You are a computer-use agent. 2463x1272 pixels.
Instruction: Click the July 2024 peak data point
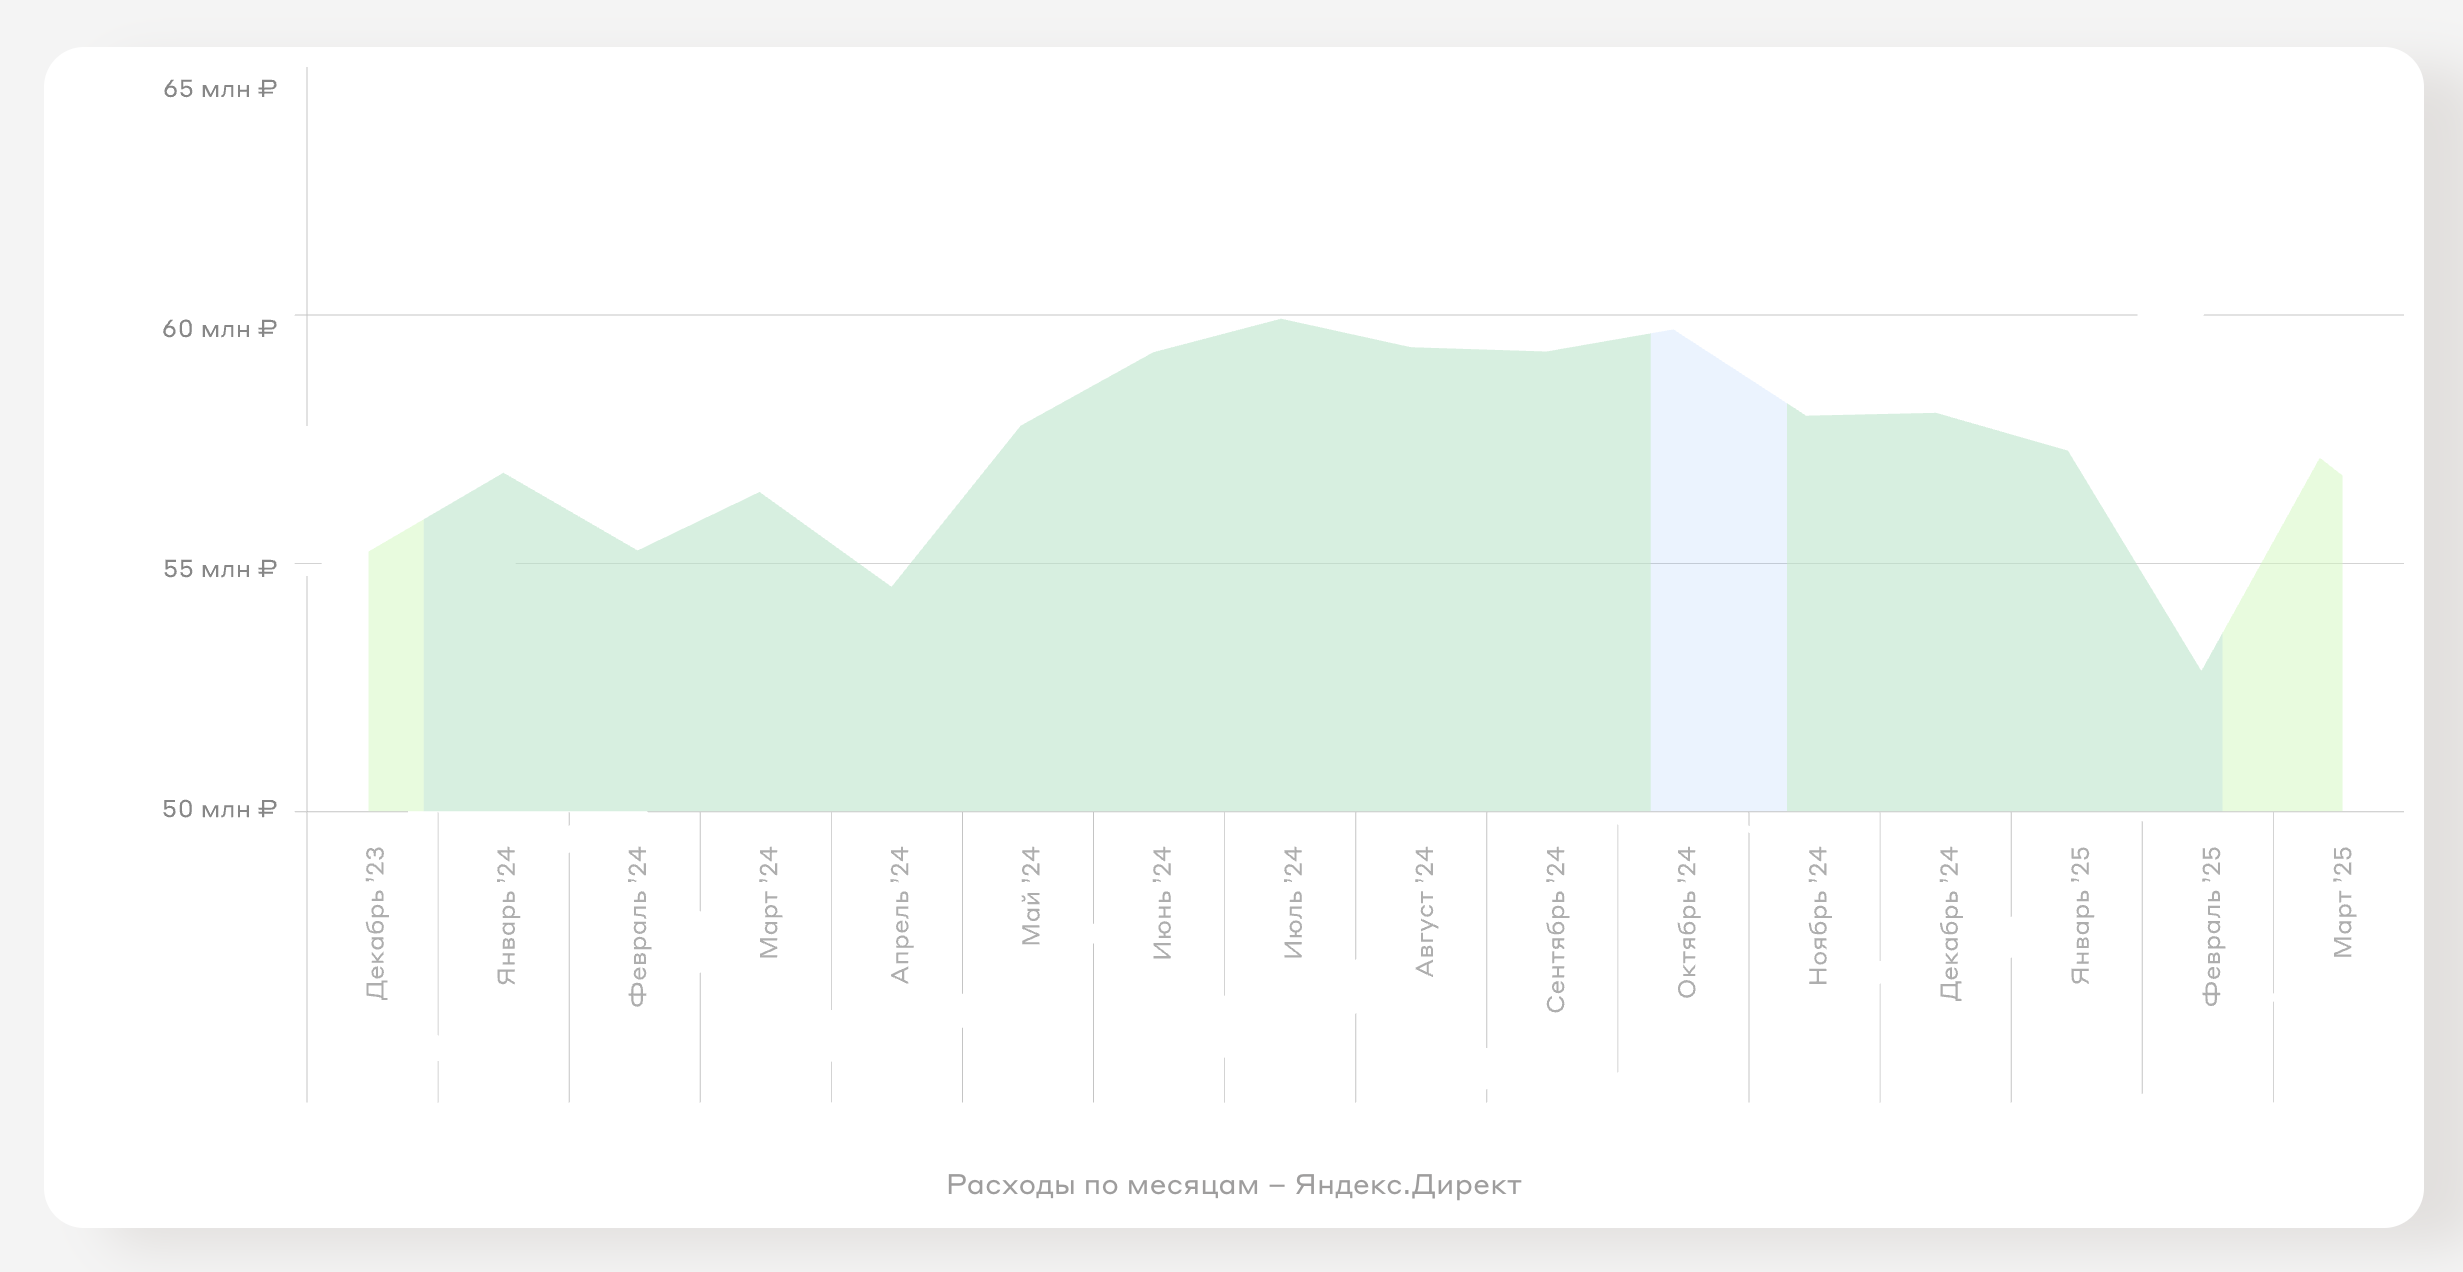[x=1281, y=320]
